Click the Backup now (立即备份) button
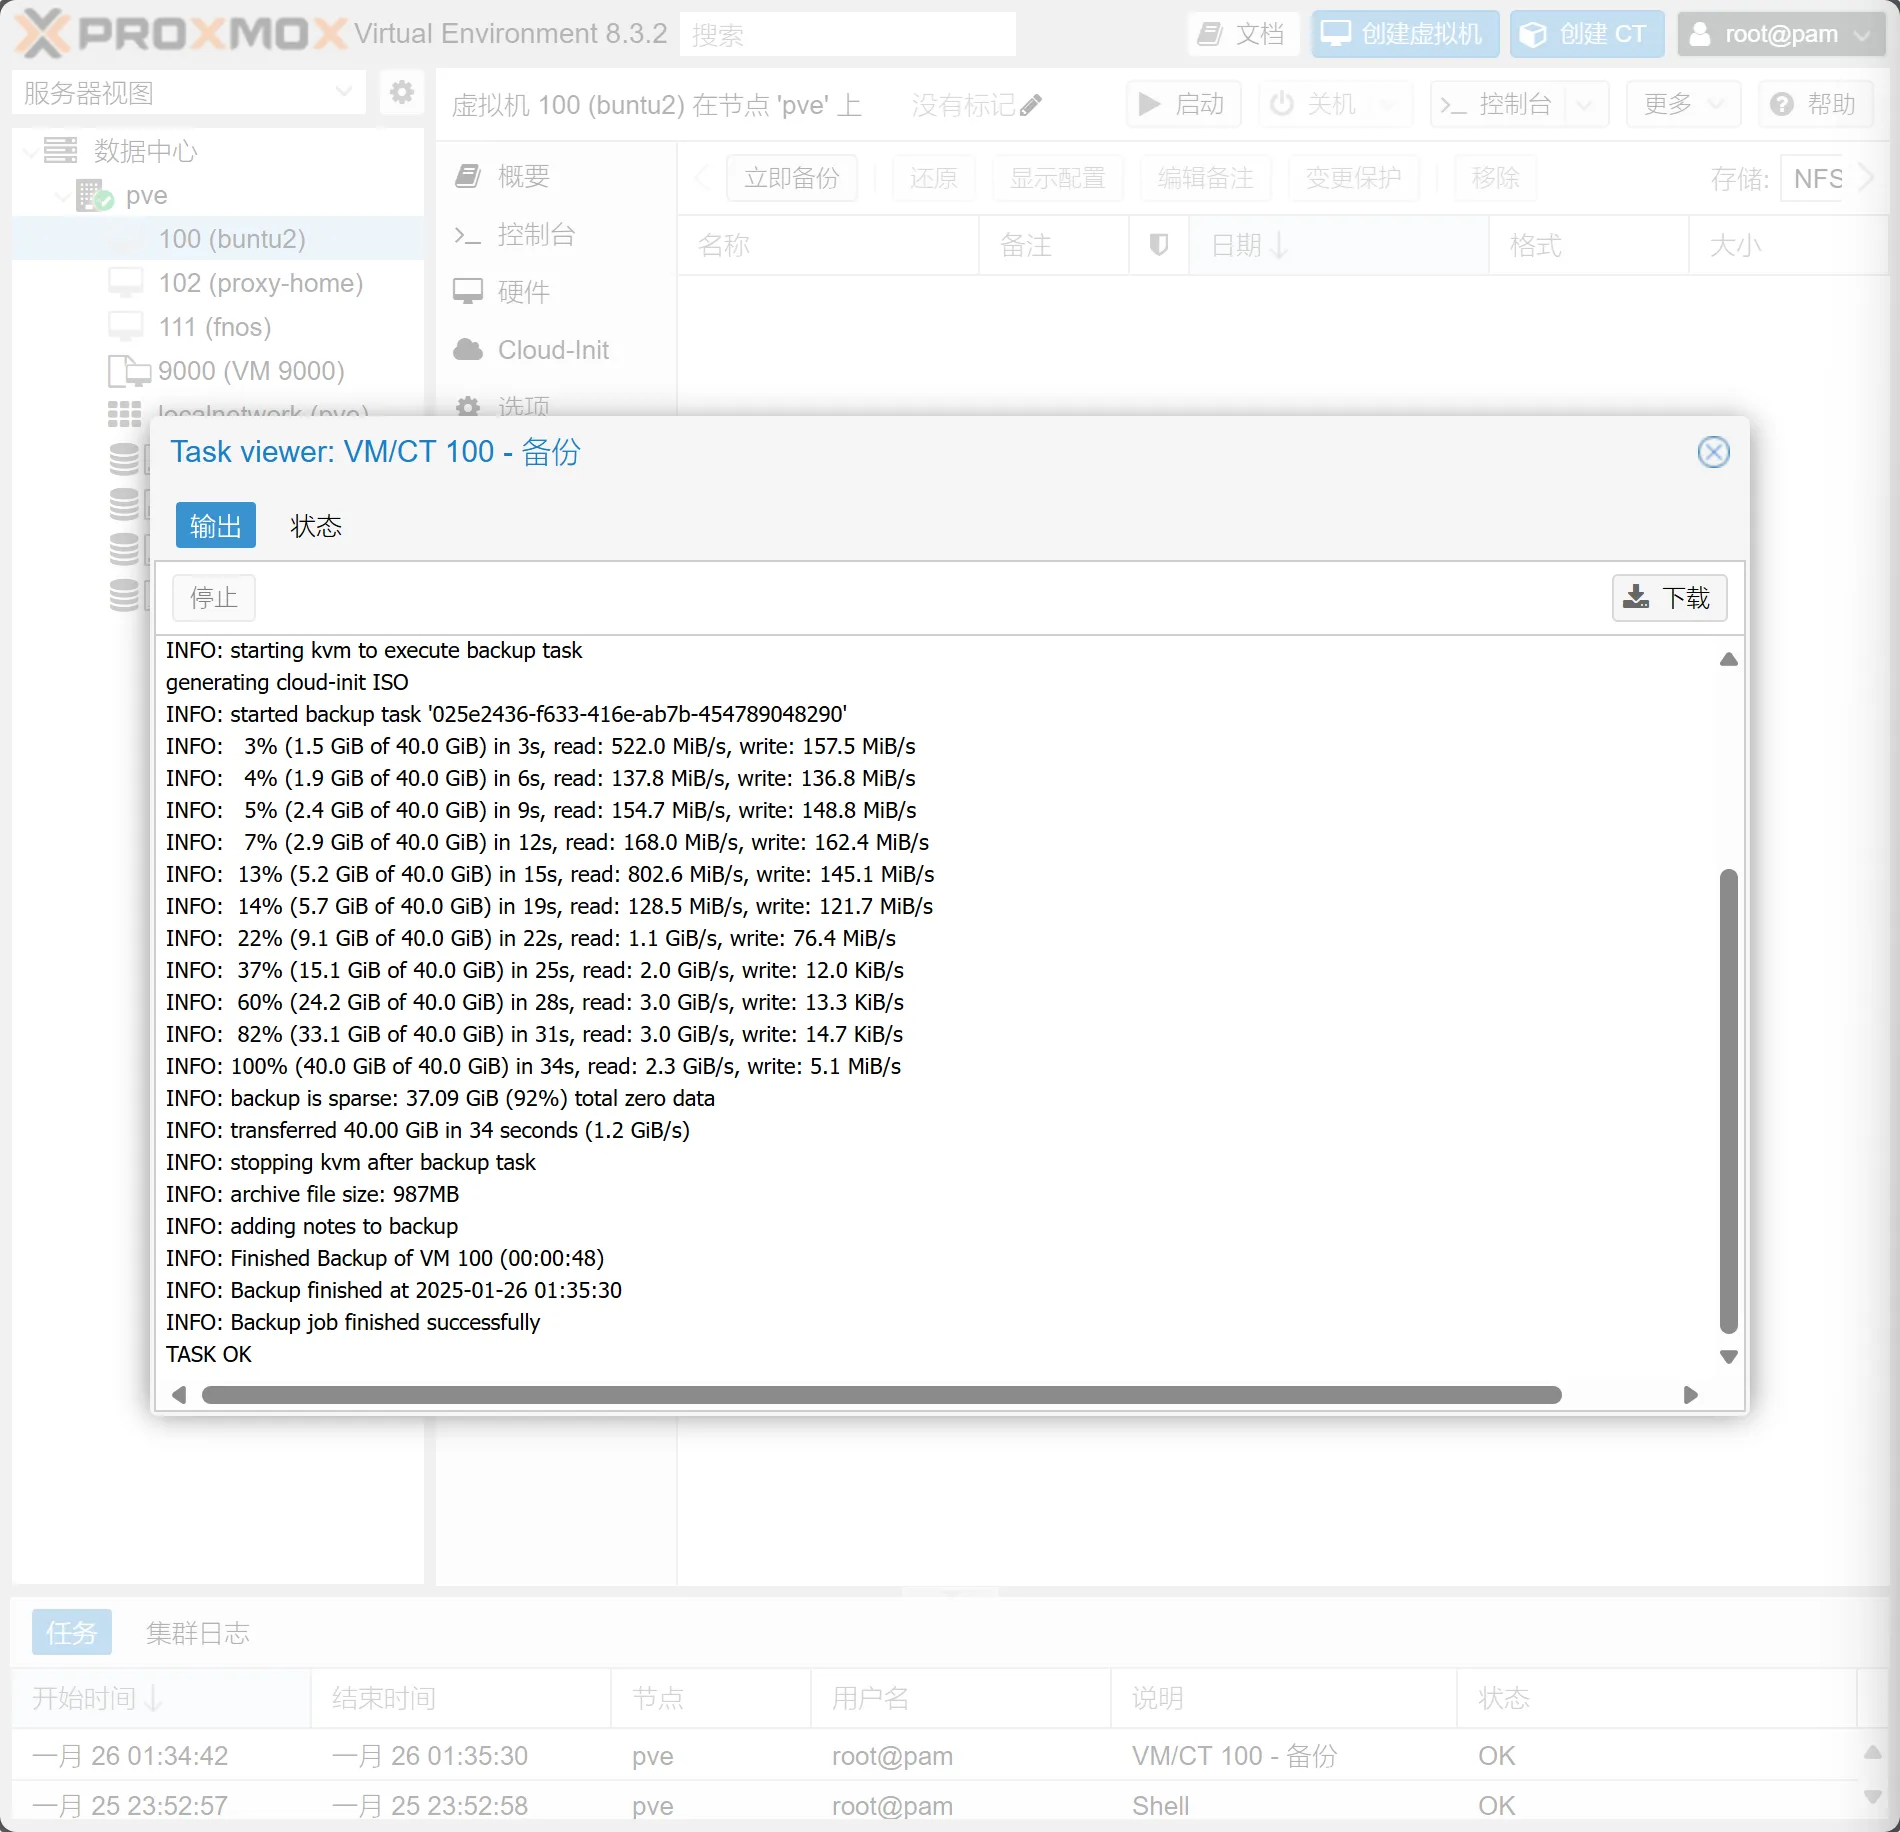 [x=791, y=178]
